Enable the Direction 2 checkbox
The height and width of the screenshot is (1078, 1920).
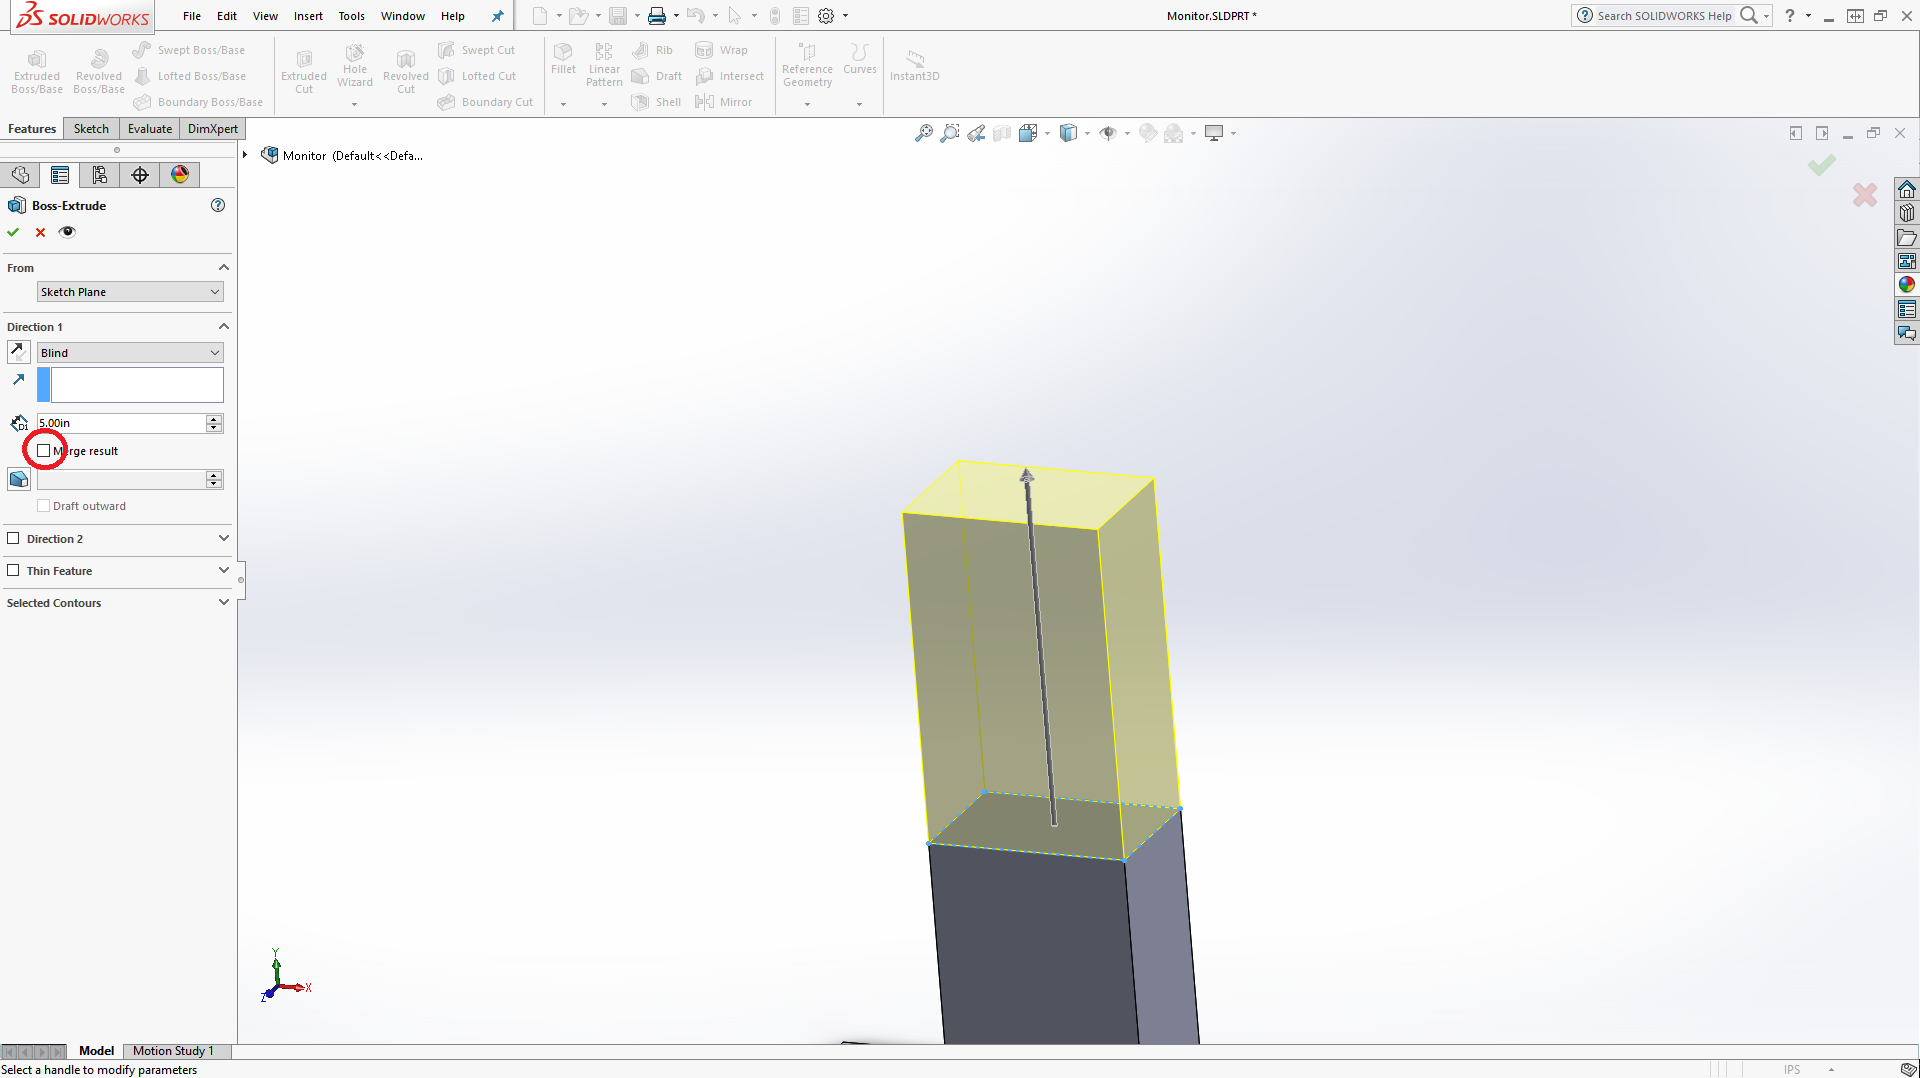tap(13, 538)
